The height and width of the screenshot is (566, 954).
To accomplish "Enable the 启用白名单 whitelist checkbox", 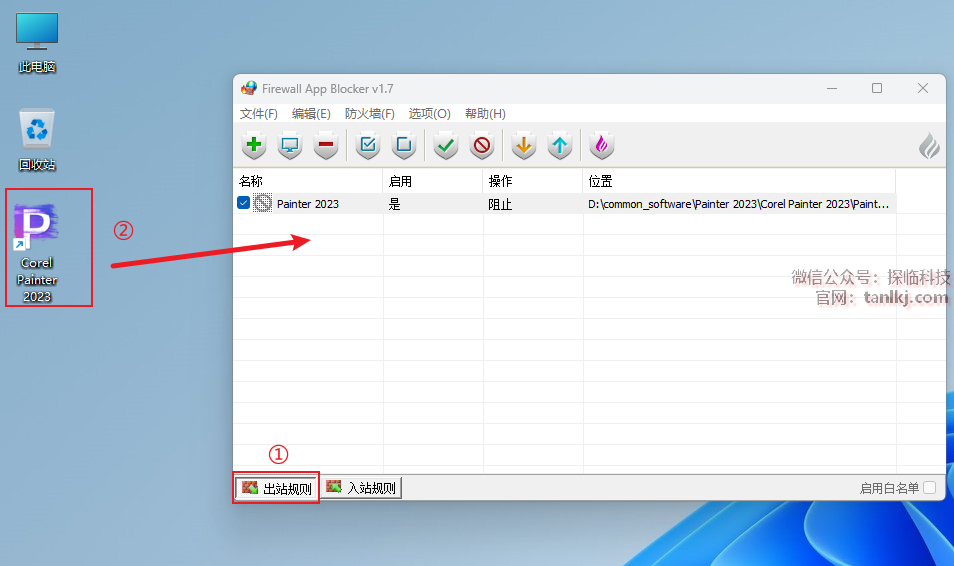I will click(x=929, y=488).
